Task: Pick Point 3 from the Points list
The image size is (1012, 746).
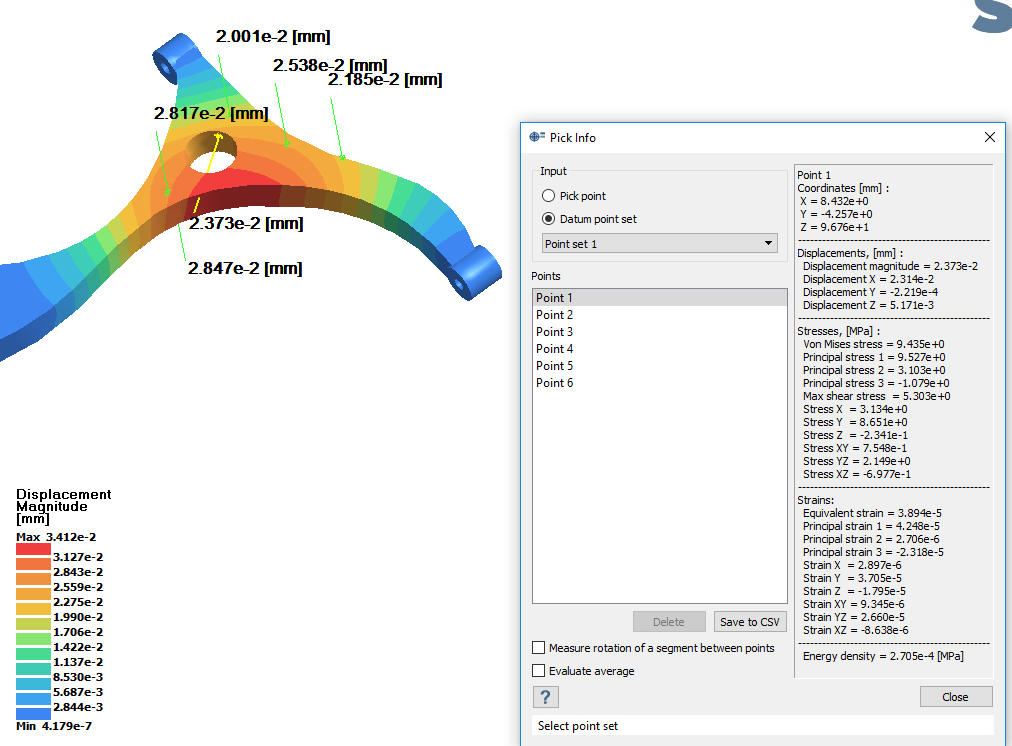Action: point(555,332)
